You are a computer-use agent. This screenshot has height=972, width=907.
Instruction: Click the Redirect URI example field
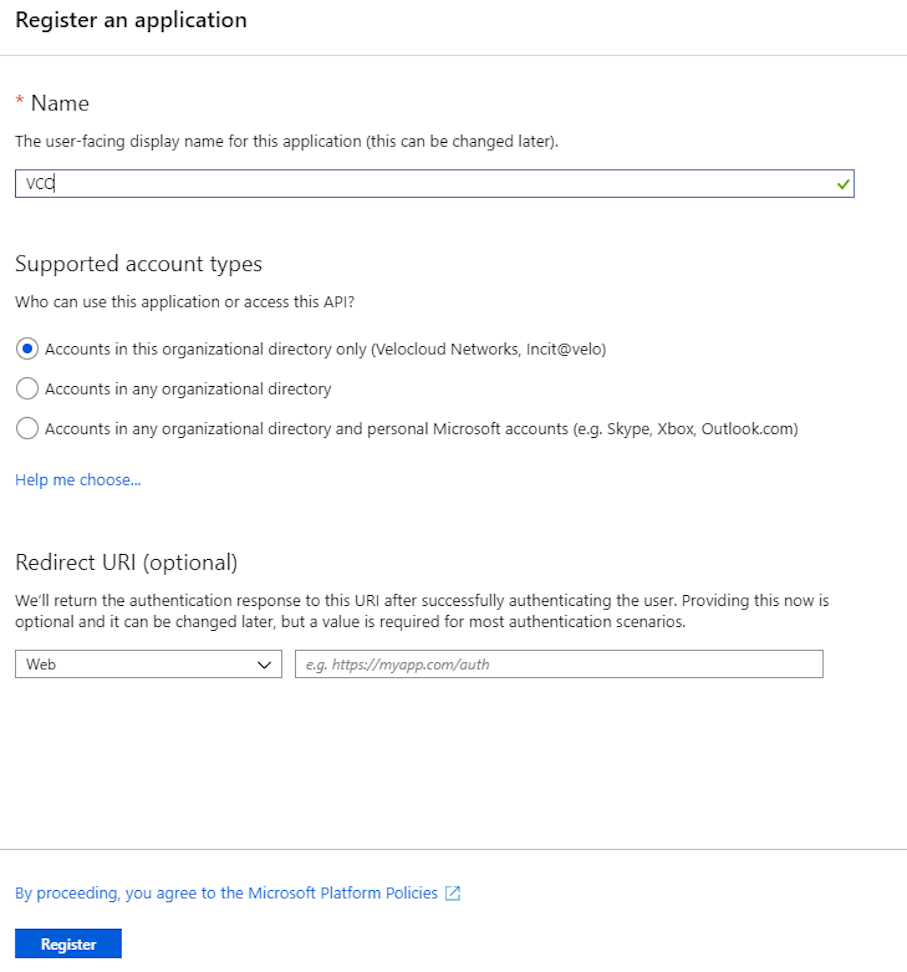pos(558,664)
